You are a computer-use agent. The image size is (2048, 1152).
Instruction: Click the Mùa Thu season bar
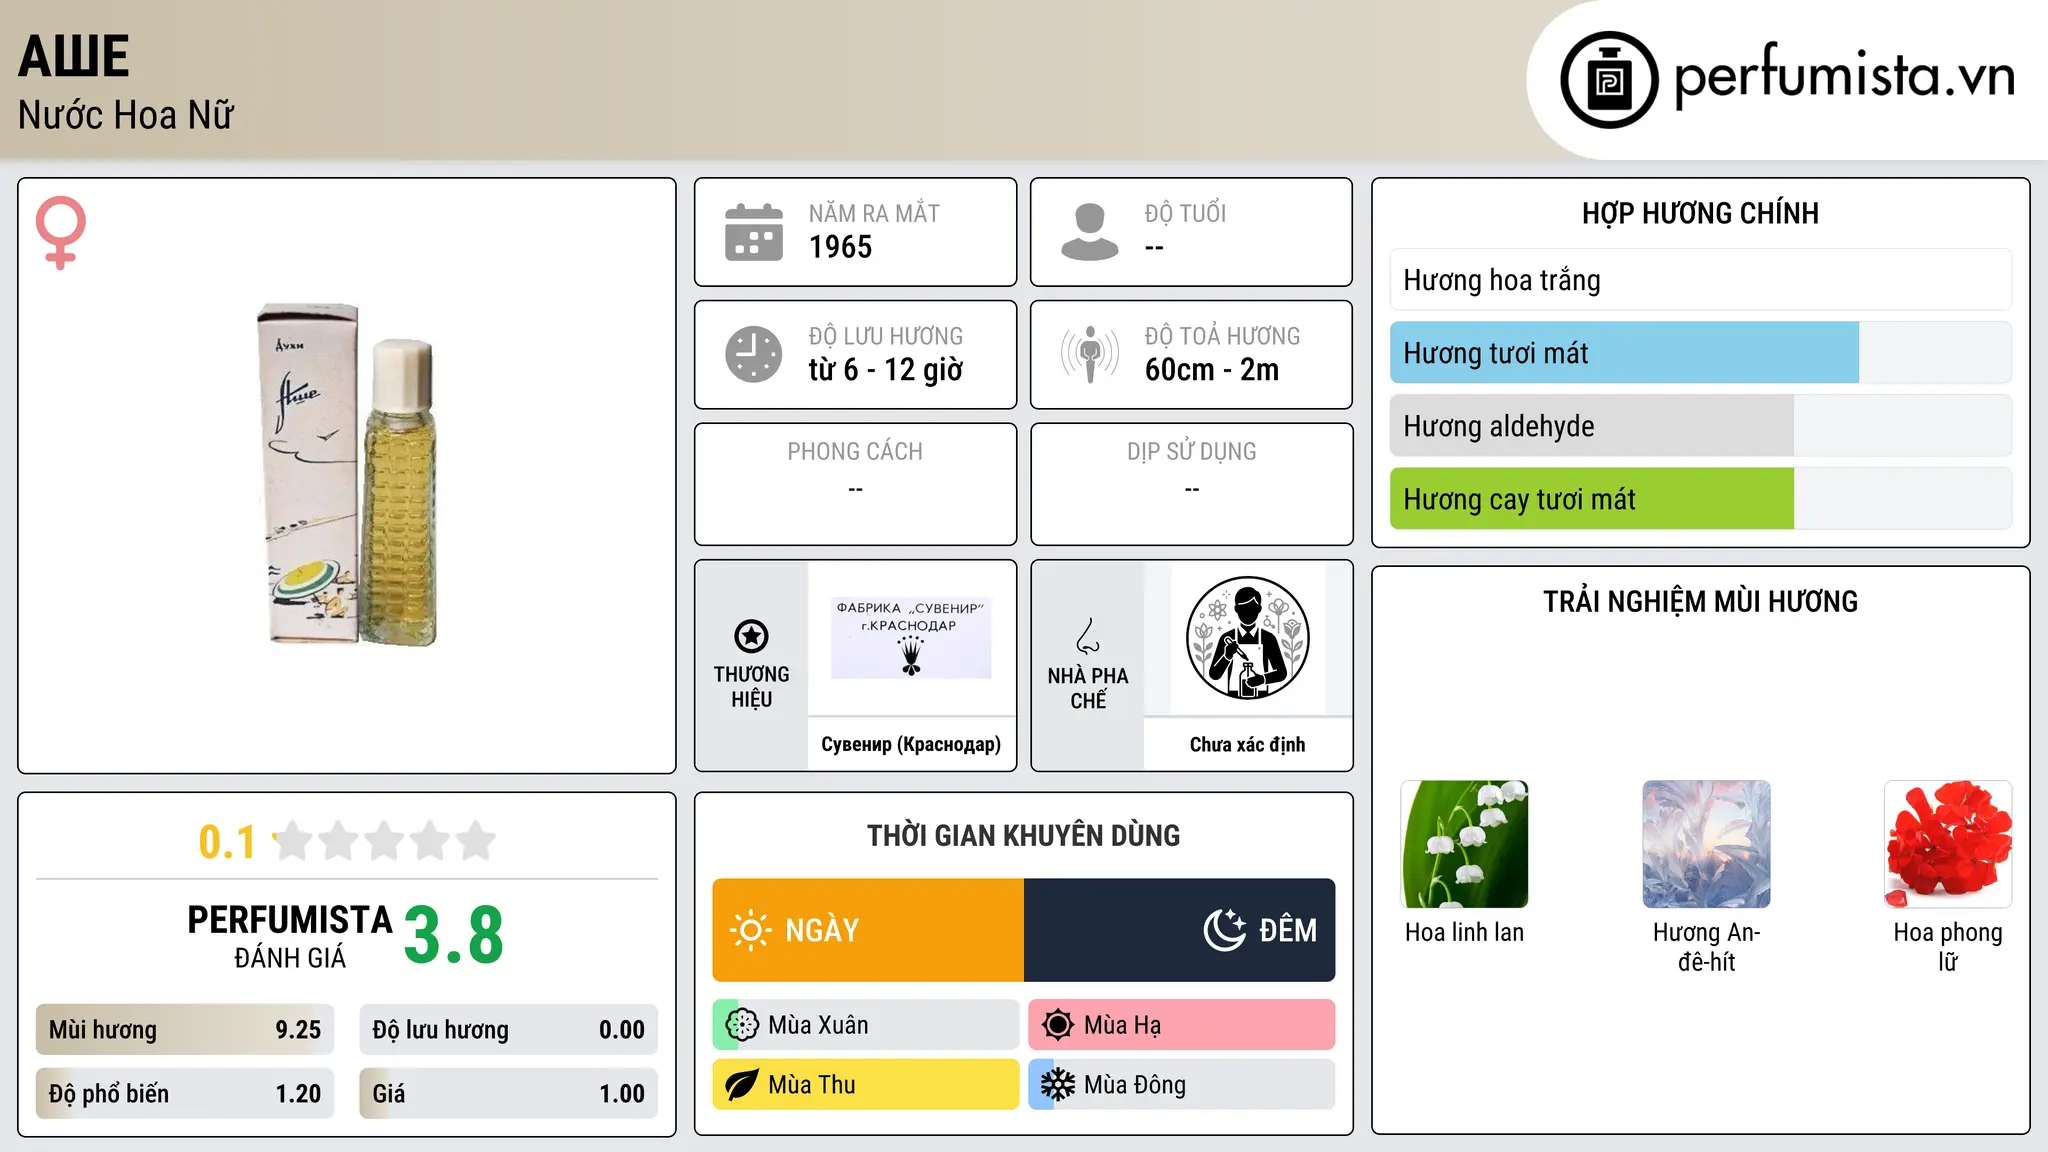click(x=866, y=1085)
